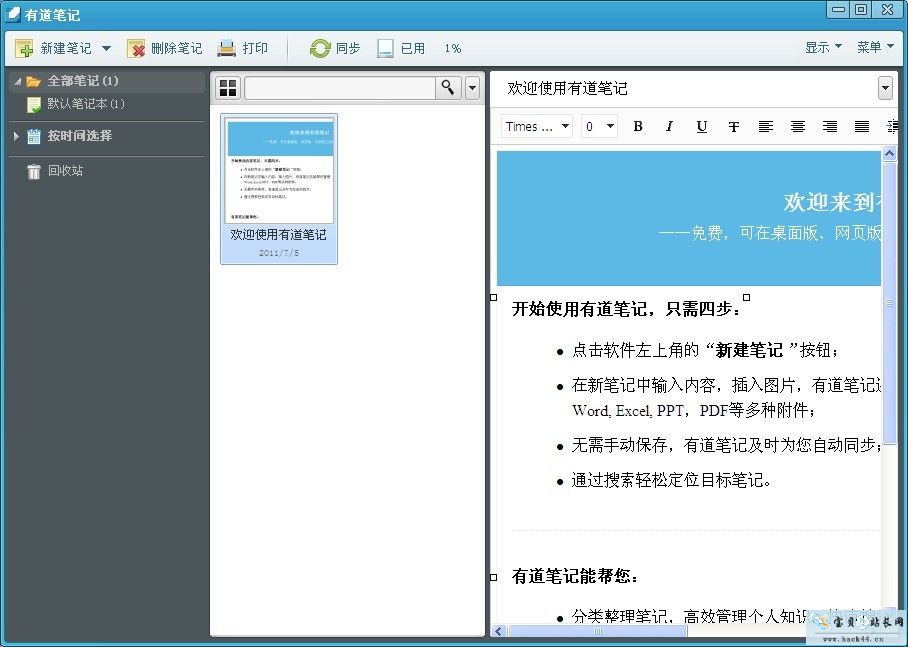The width and height of the screenshot is (908, 647).
Task: Click the New Note (新建笔记) button
Action: [53, 48]
